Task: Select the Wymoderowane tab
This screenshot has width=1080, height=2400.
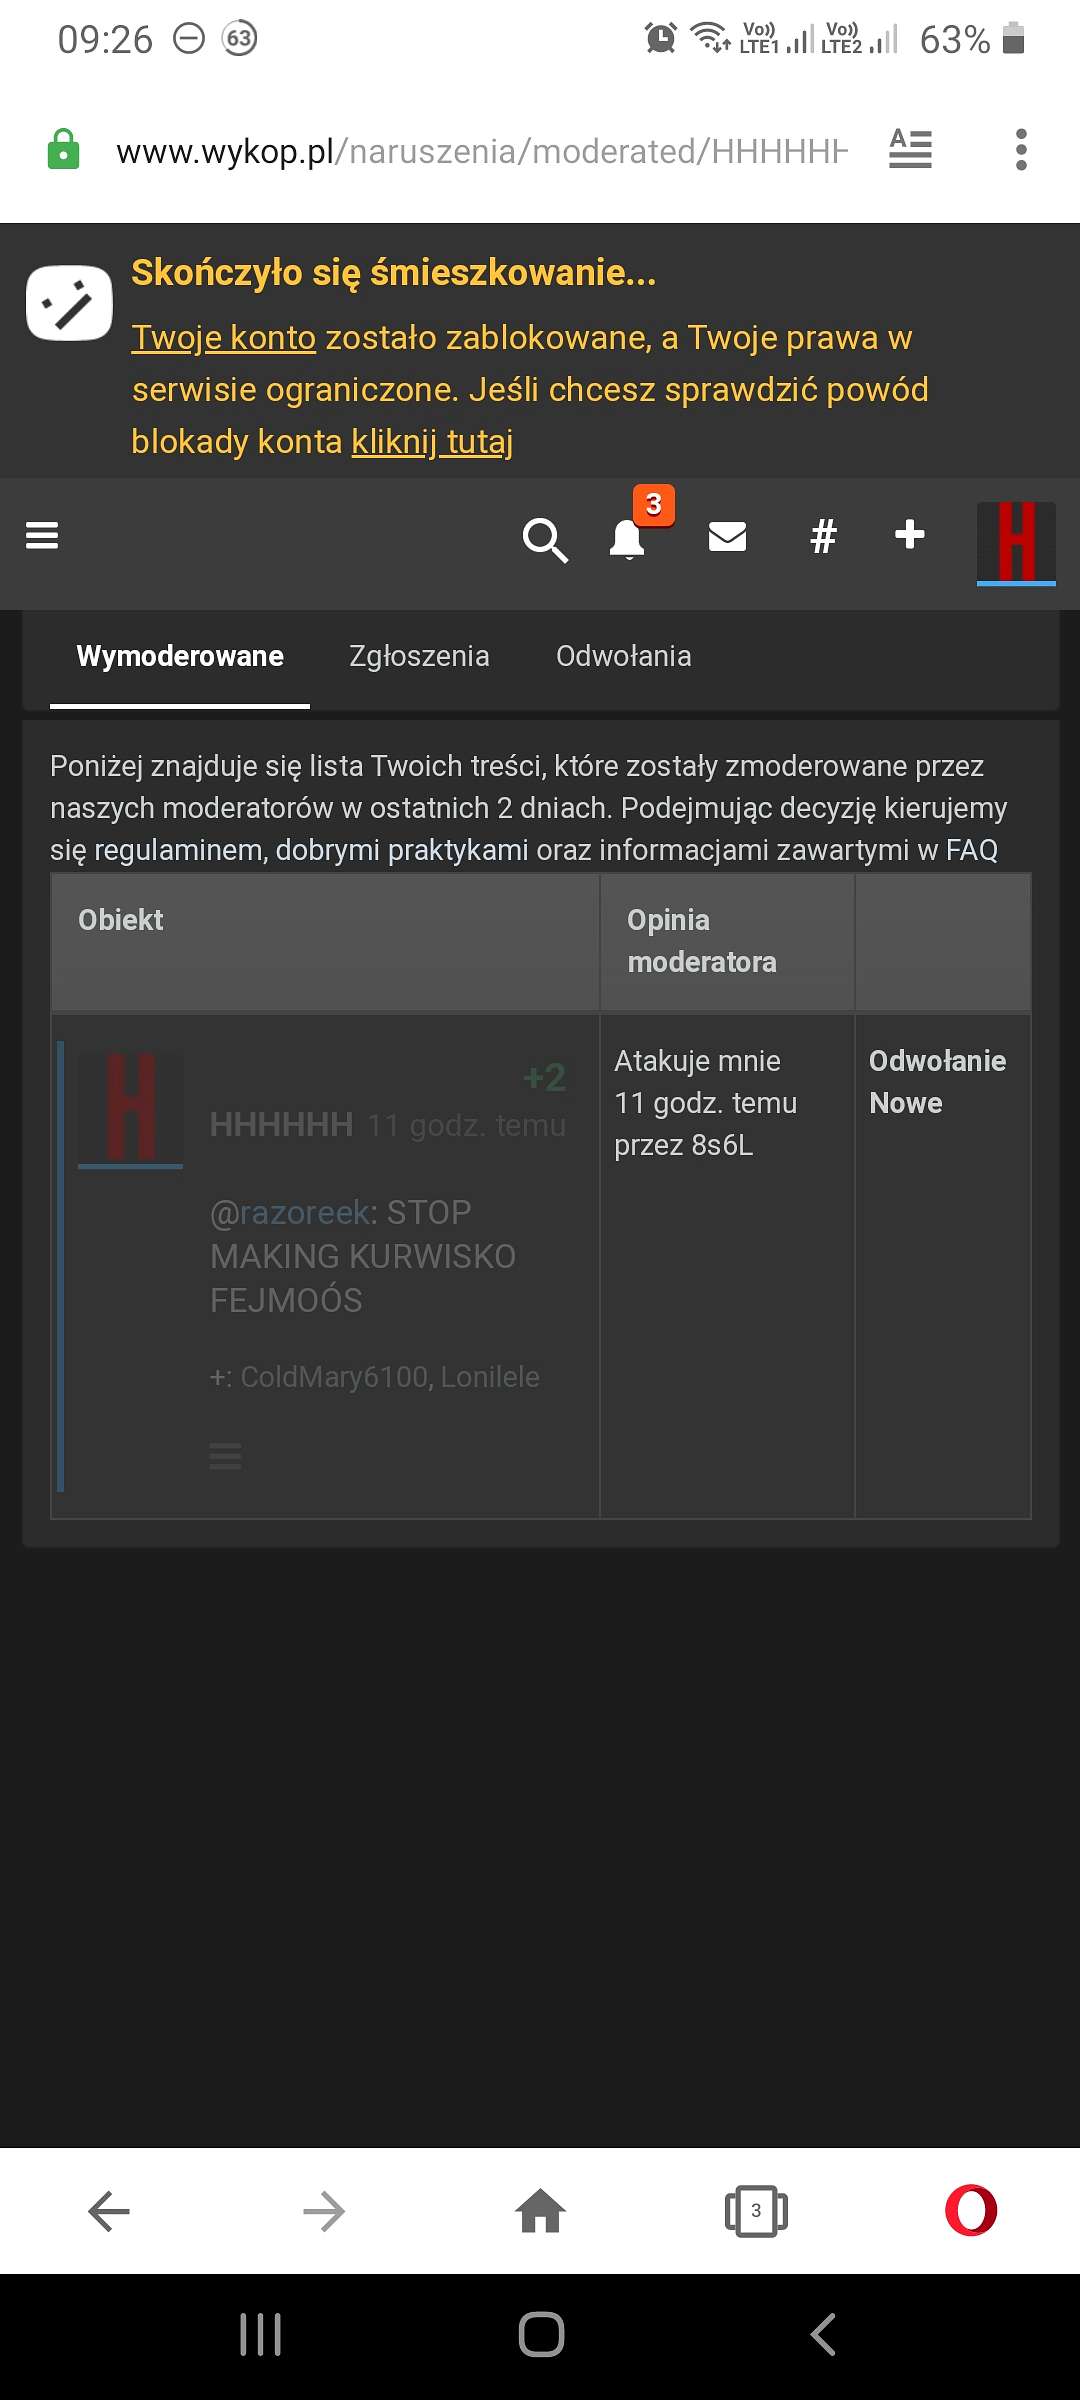Action: point(180,657)
